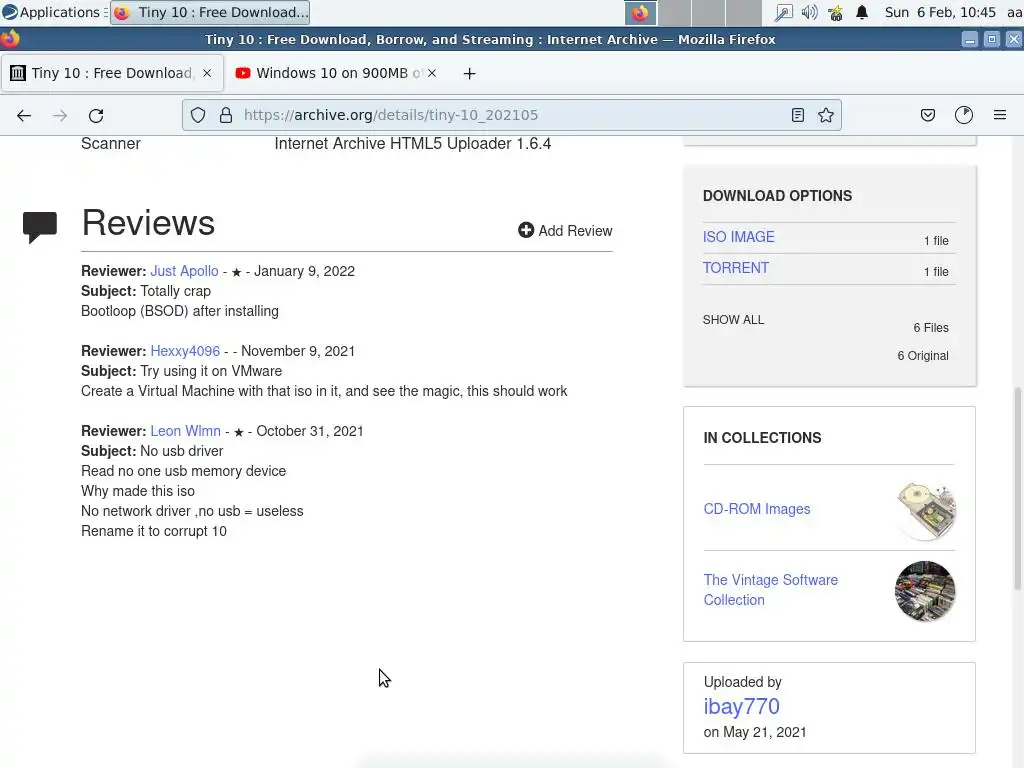
Task: Click the Vintage Software Collection thumbnail
Action: [925, 591]
